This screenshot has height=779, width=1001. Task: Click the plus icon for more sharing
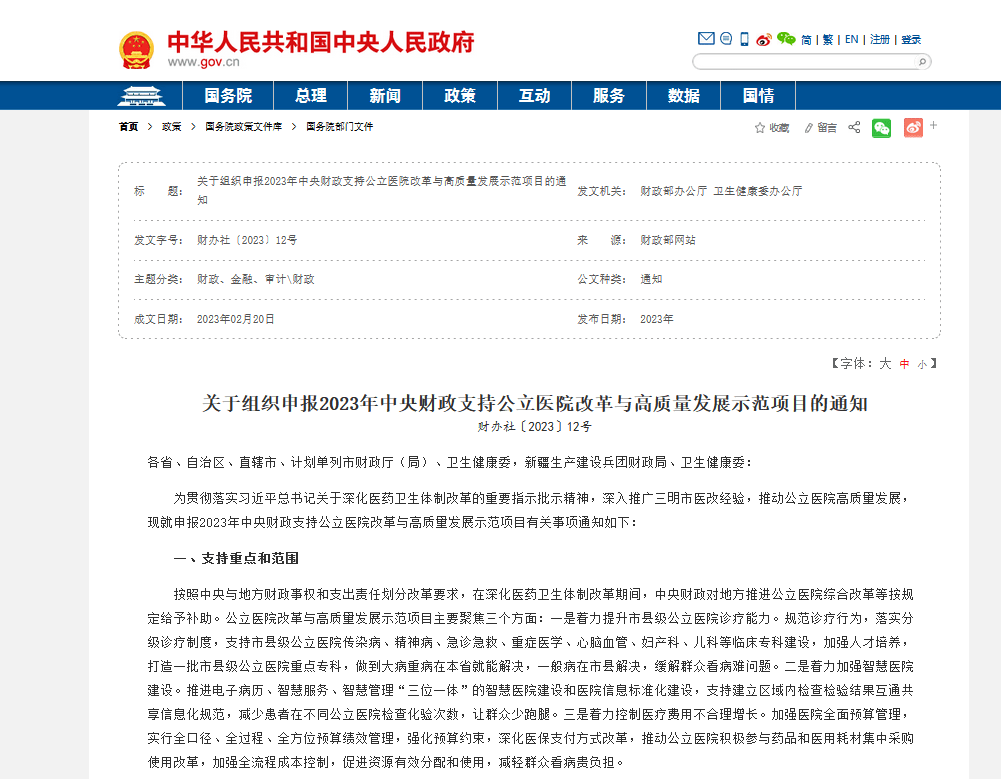[933, 125]
